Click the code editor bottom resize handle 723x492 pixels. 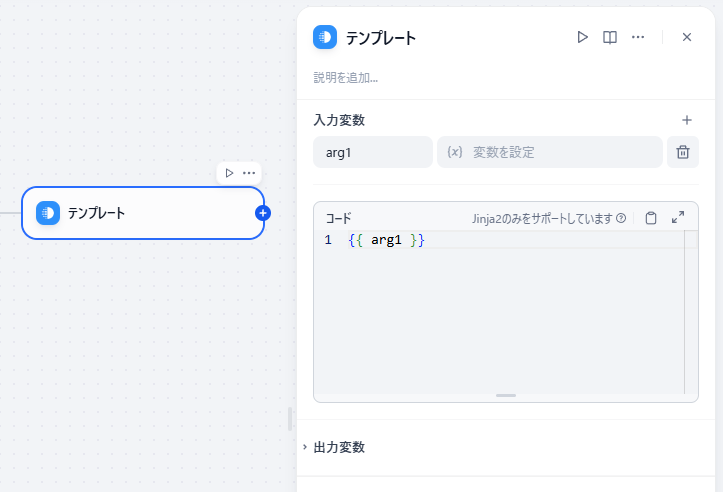tap(506, 396)
